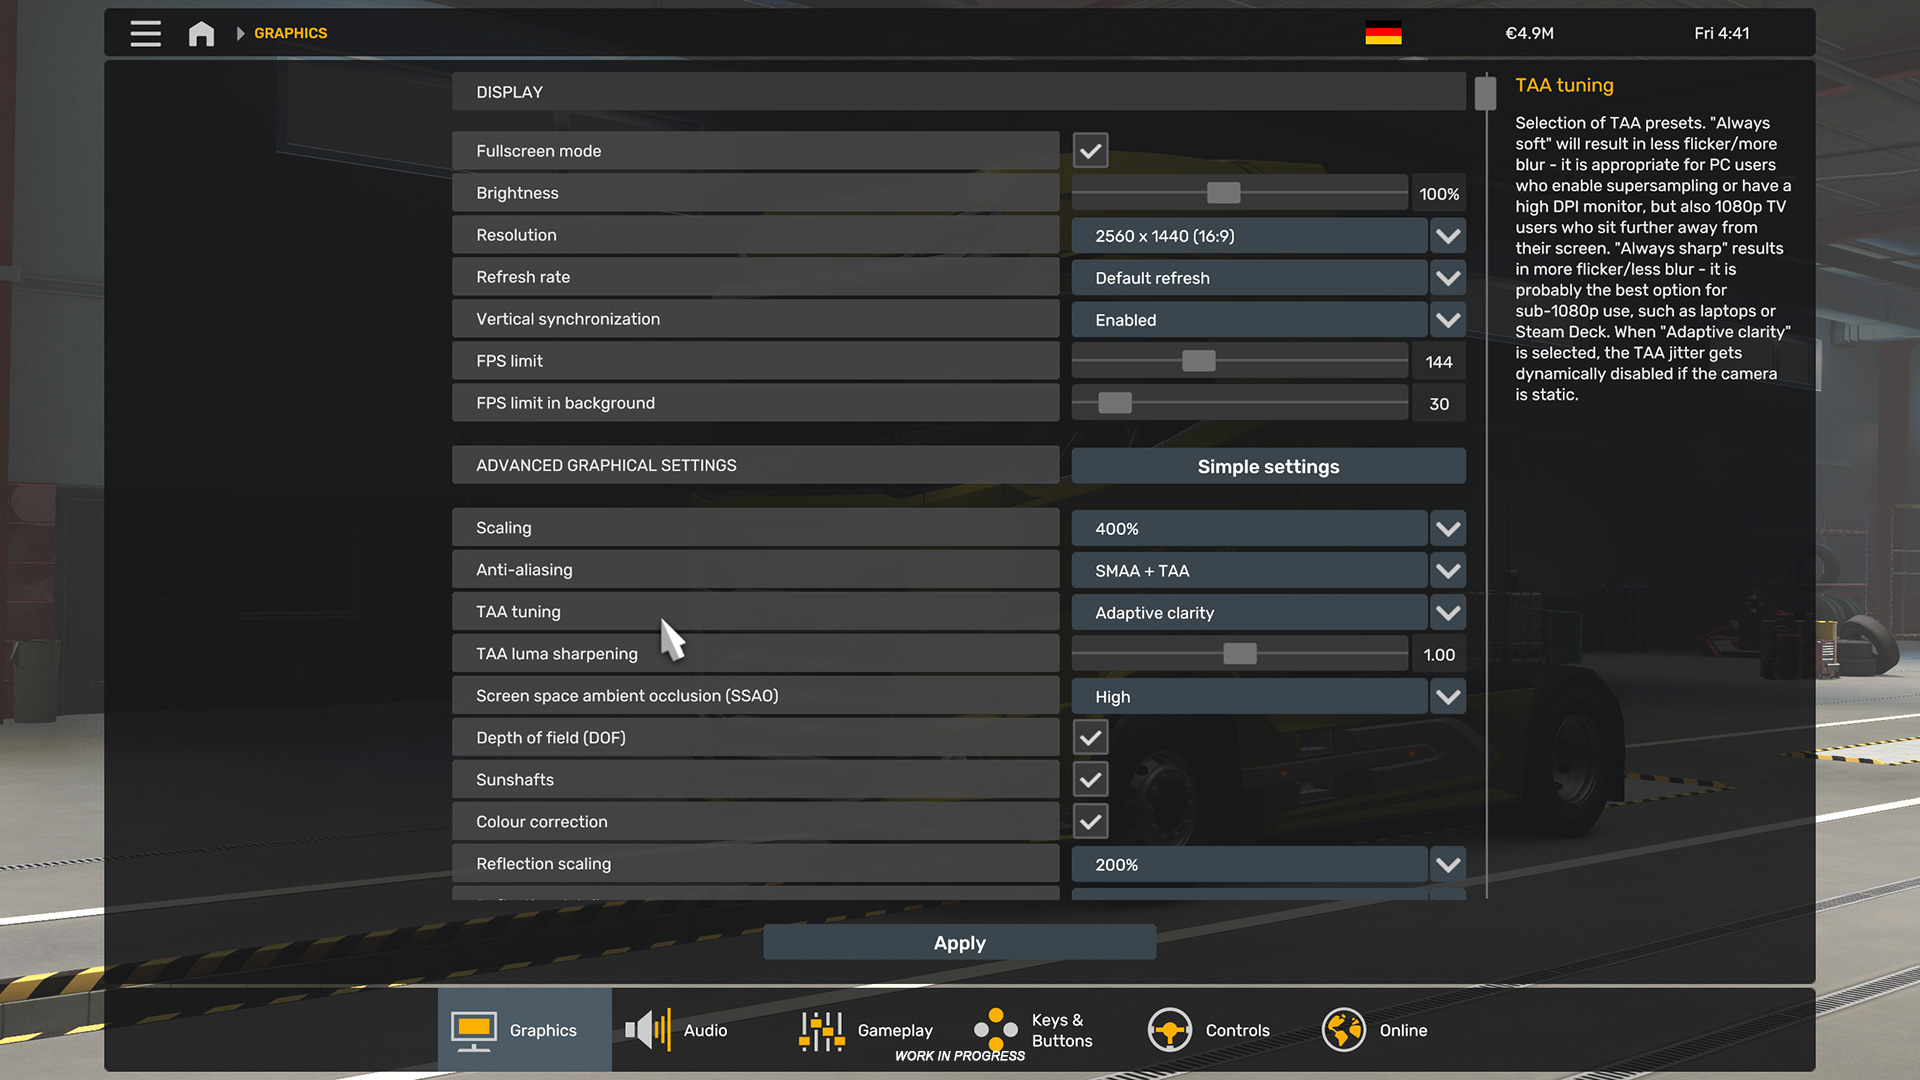
Task: Click the Graphics monitor icon
Action: (x=473, y=1030)
